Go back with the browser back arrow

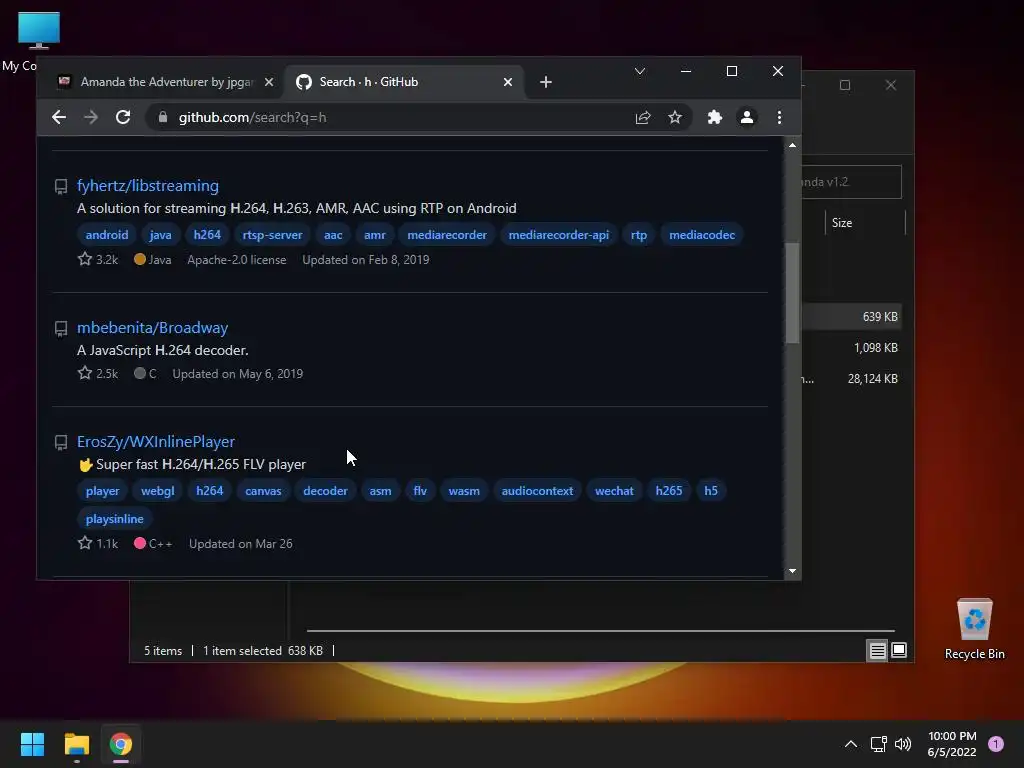point(59,118)
